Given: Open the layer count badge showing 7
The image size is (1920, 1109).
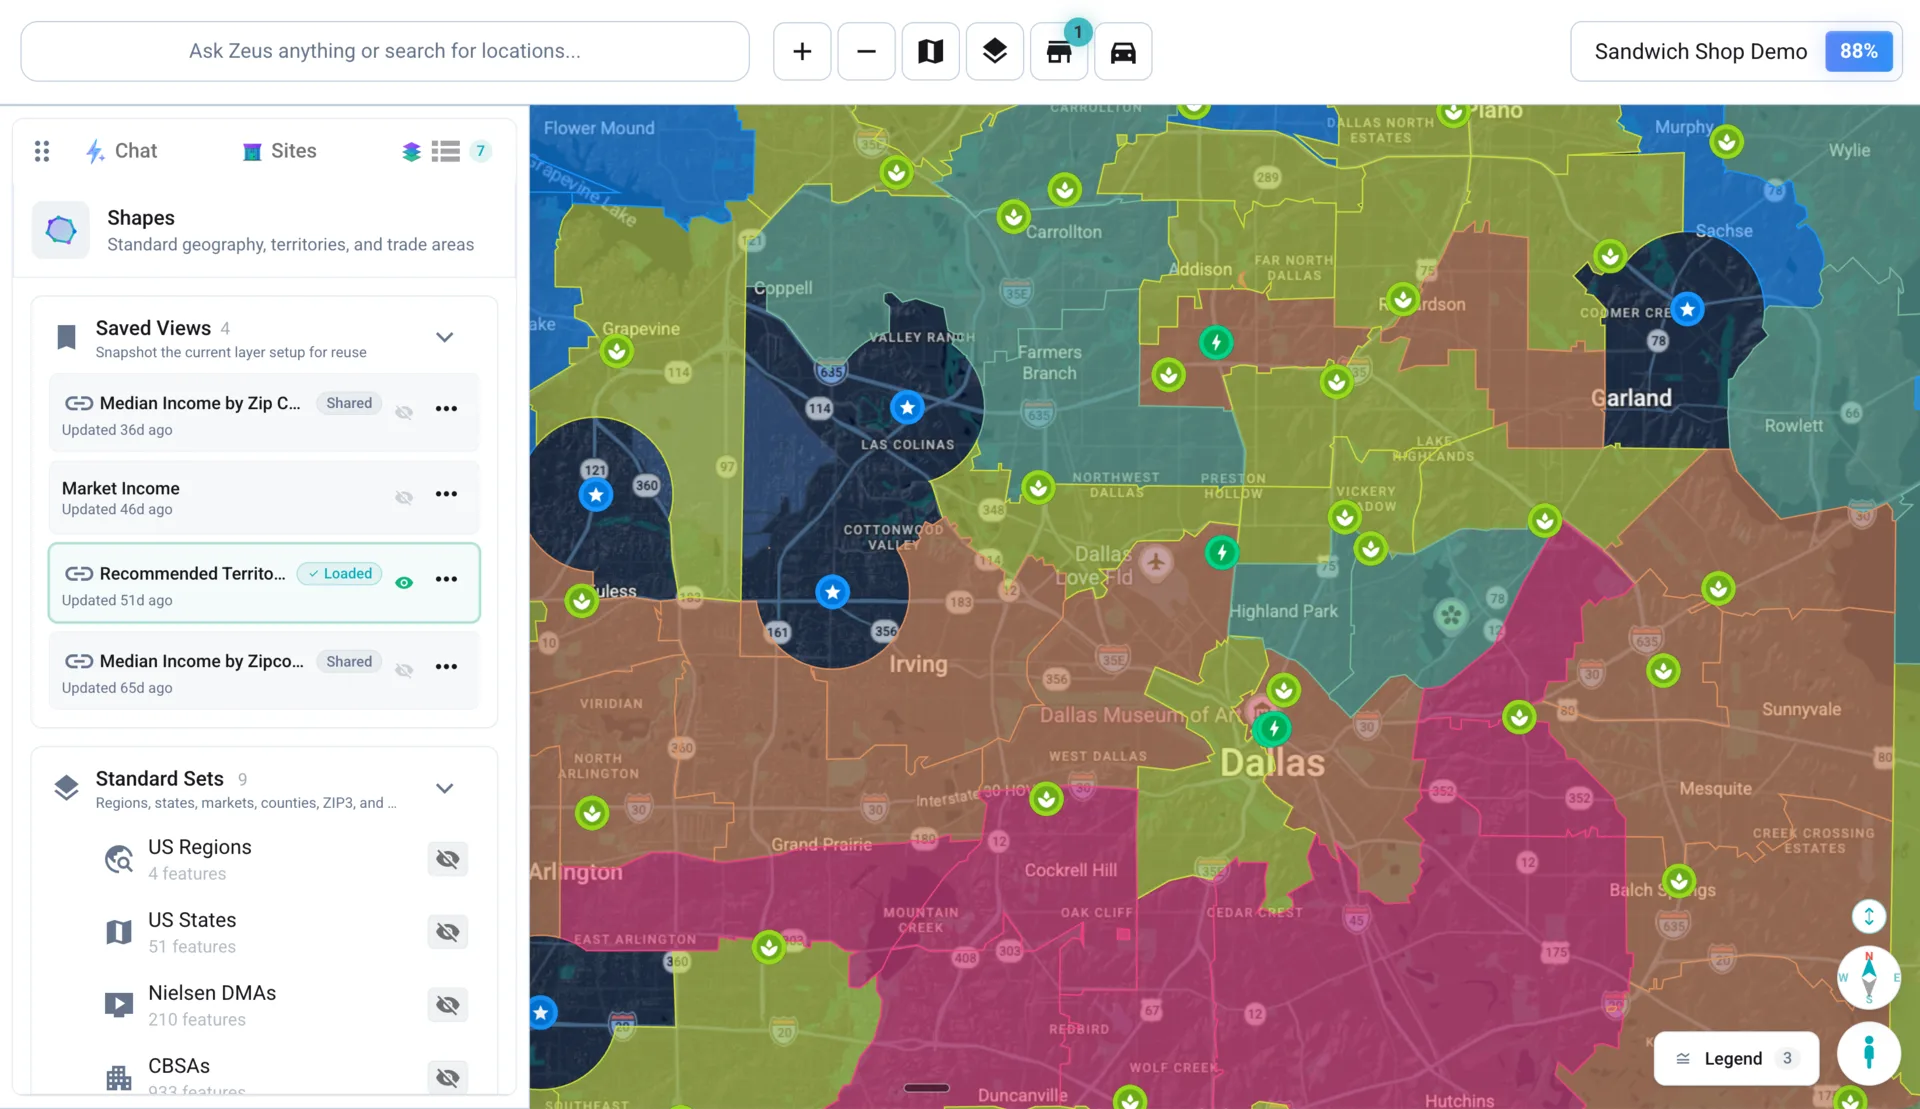Looking at the screenshot, I should tap(480, 151).
